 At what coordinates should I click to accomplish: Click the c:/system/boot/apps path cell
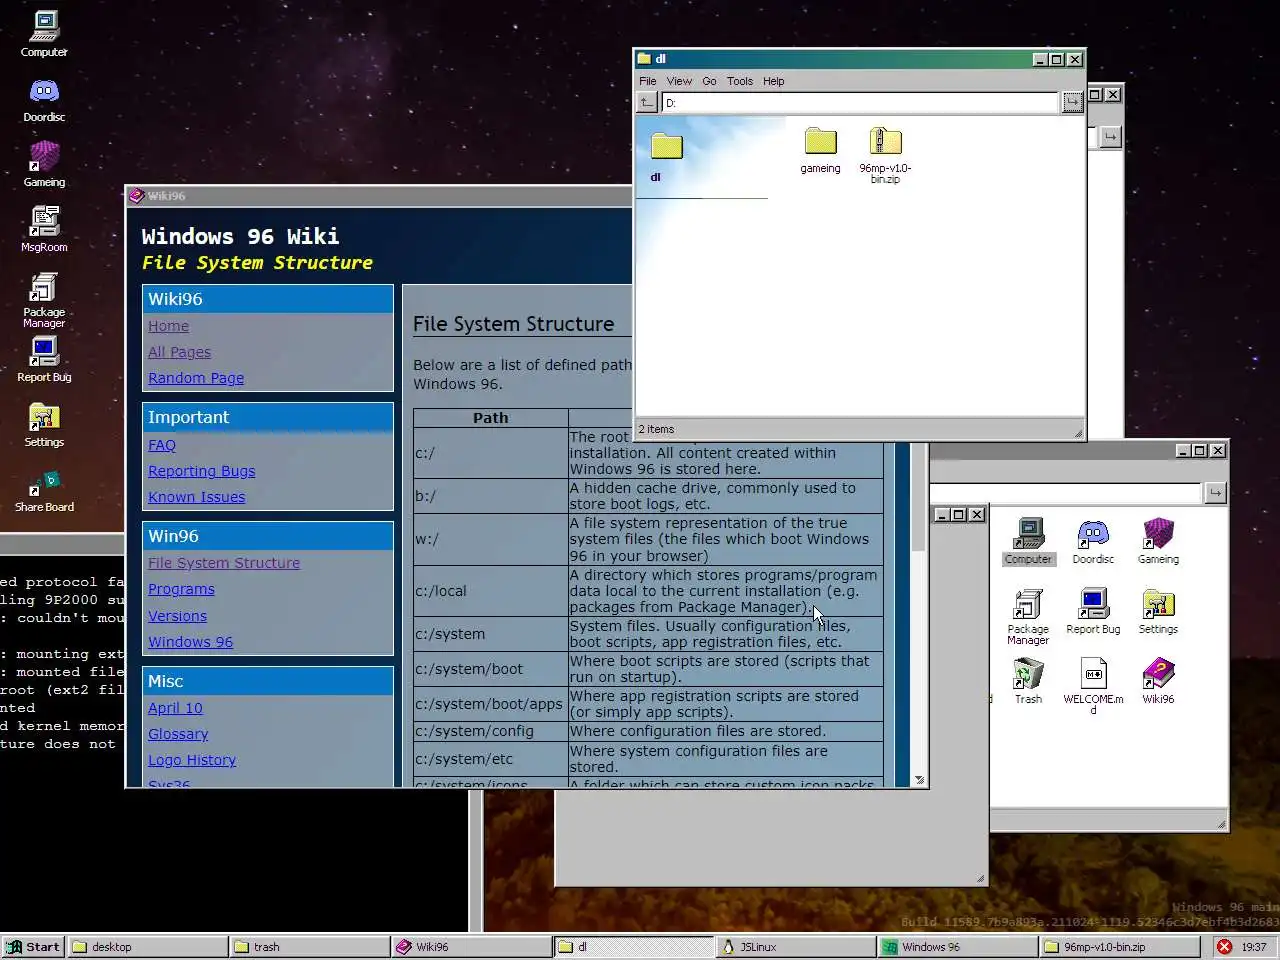[x=491, y=704]
